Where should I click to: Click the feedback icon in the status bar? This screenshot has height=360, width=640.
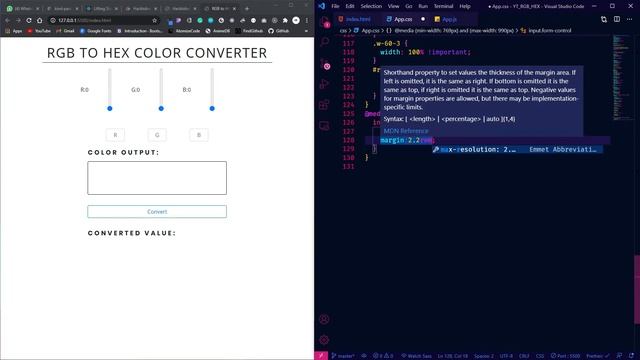pyautogui.click(x=619, y=356)
